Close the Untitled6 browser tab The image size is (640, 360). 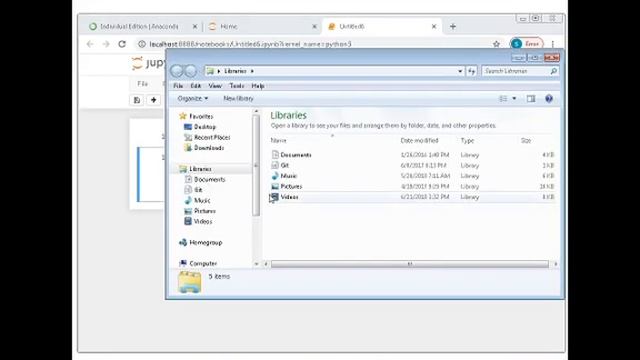click(434, 27)
